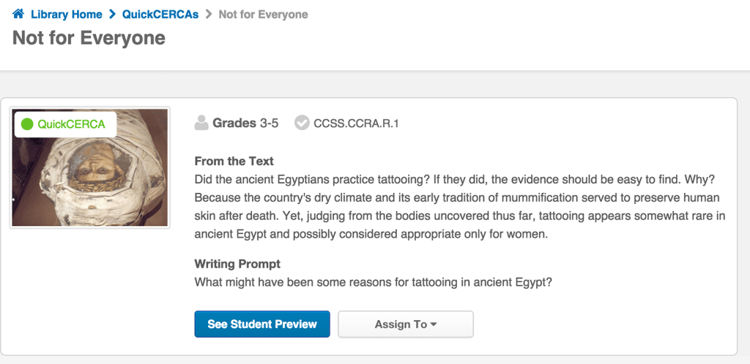Screen dimensions: 750x364
Task: Select the Grades 3-5 label
Action: (x=245, y=123)
